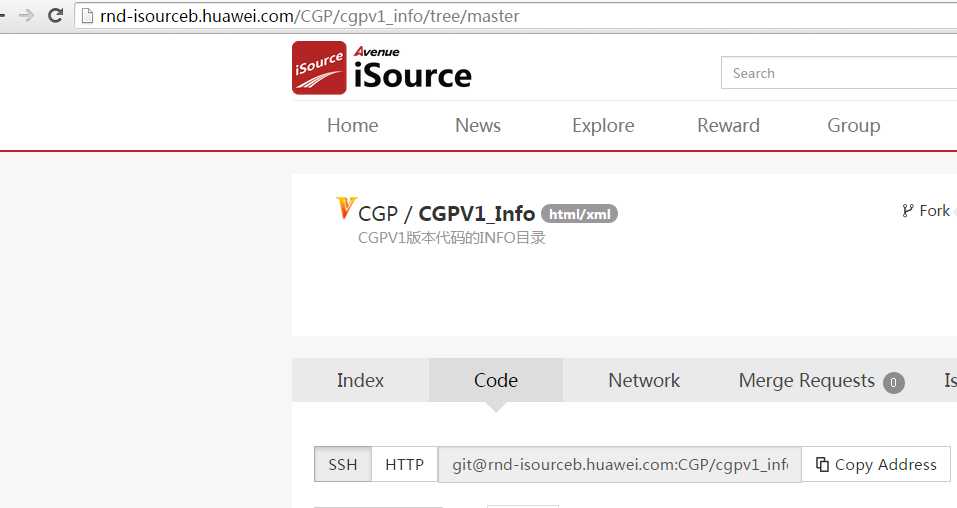This screenshot has height=508, width=957.
Task: Click the Merge Requests count badge
Action: coord(894,383)
